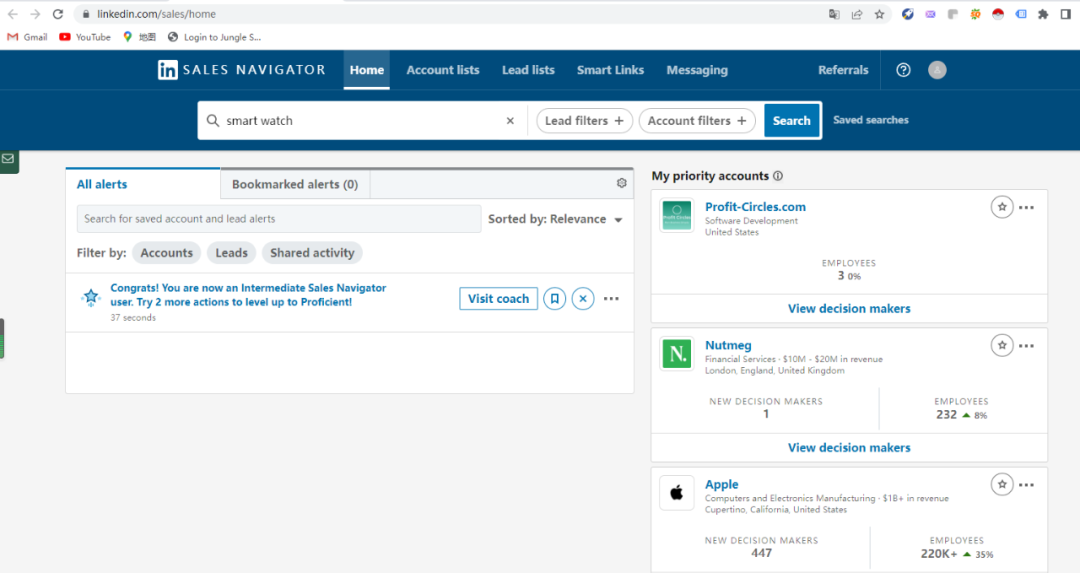Bookmark the Congrats alert
1080x573 pixels.
(x=554, y=299)
